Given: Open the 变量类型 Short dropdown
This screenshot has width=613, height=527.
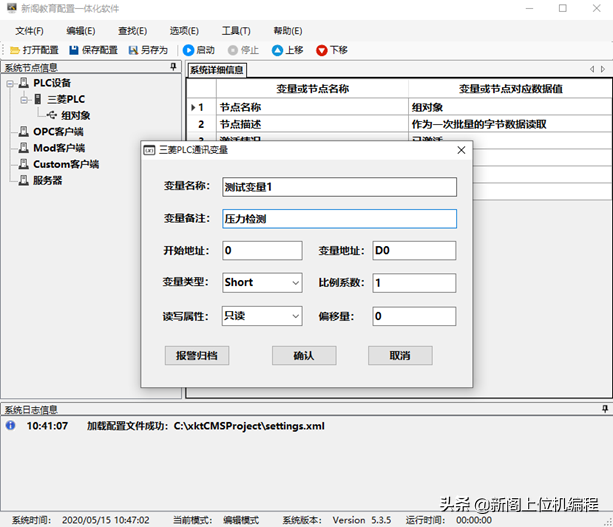Looking at the screenshot, I should click(x=296, y=283).
